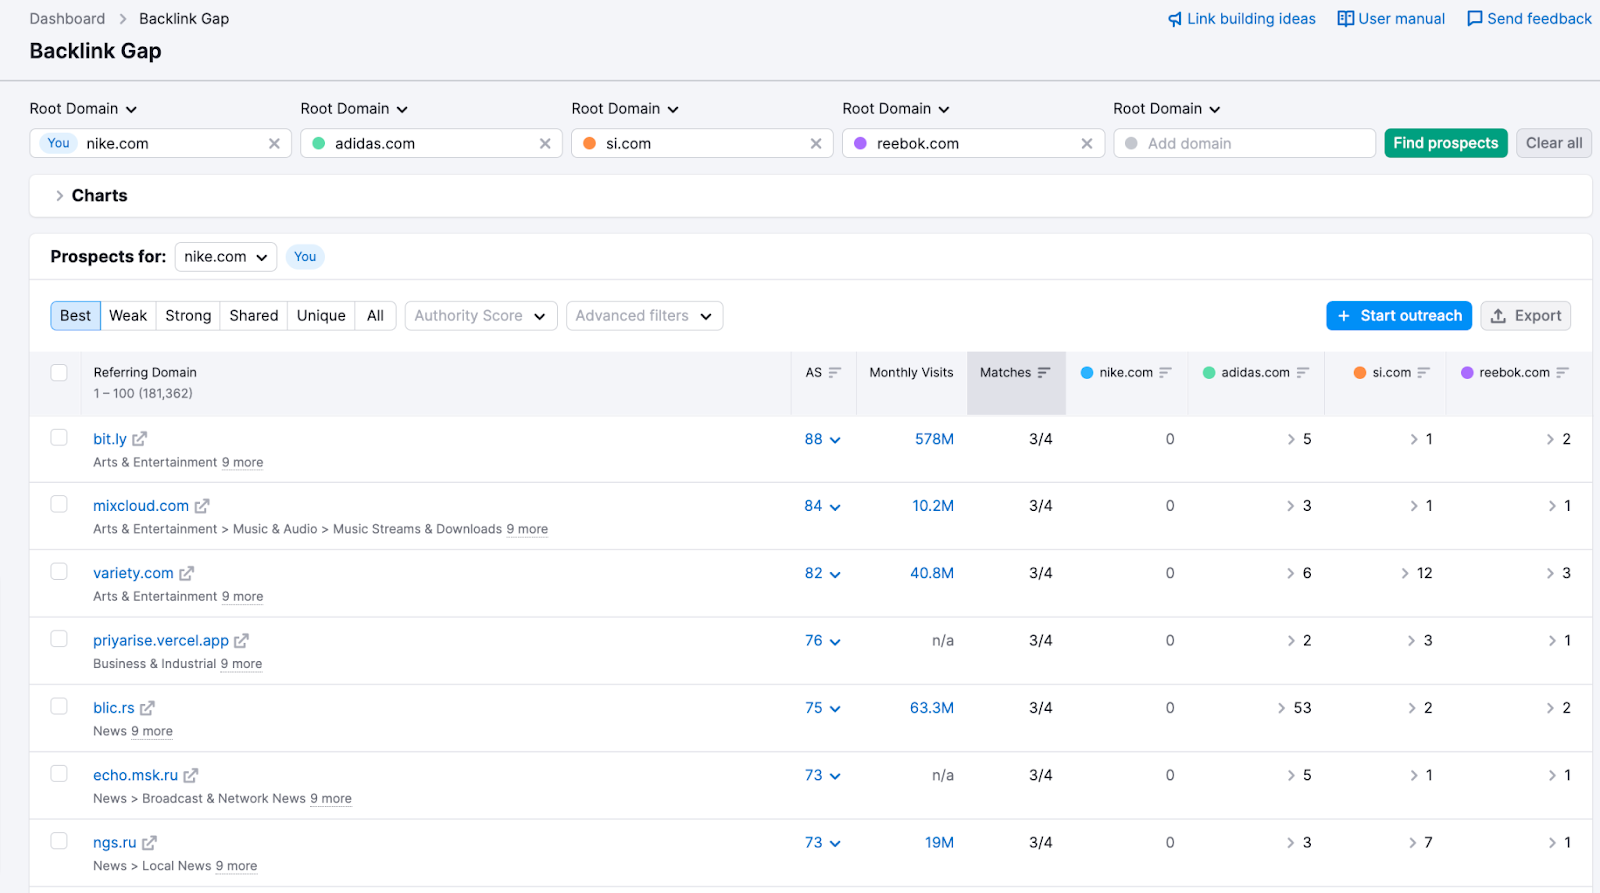1600x893 pixels.
Task: Check the mixcloud.com row checkbox
Action: pos(59,505)
